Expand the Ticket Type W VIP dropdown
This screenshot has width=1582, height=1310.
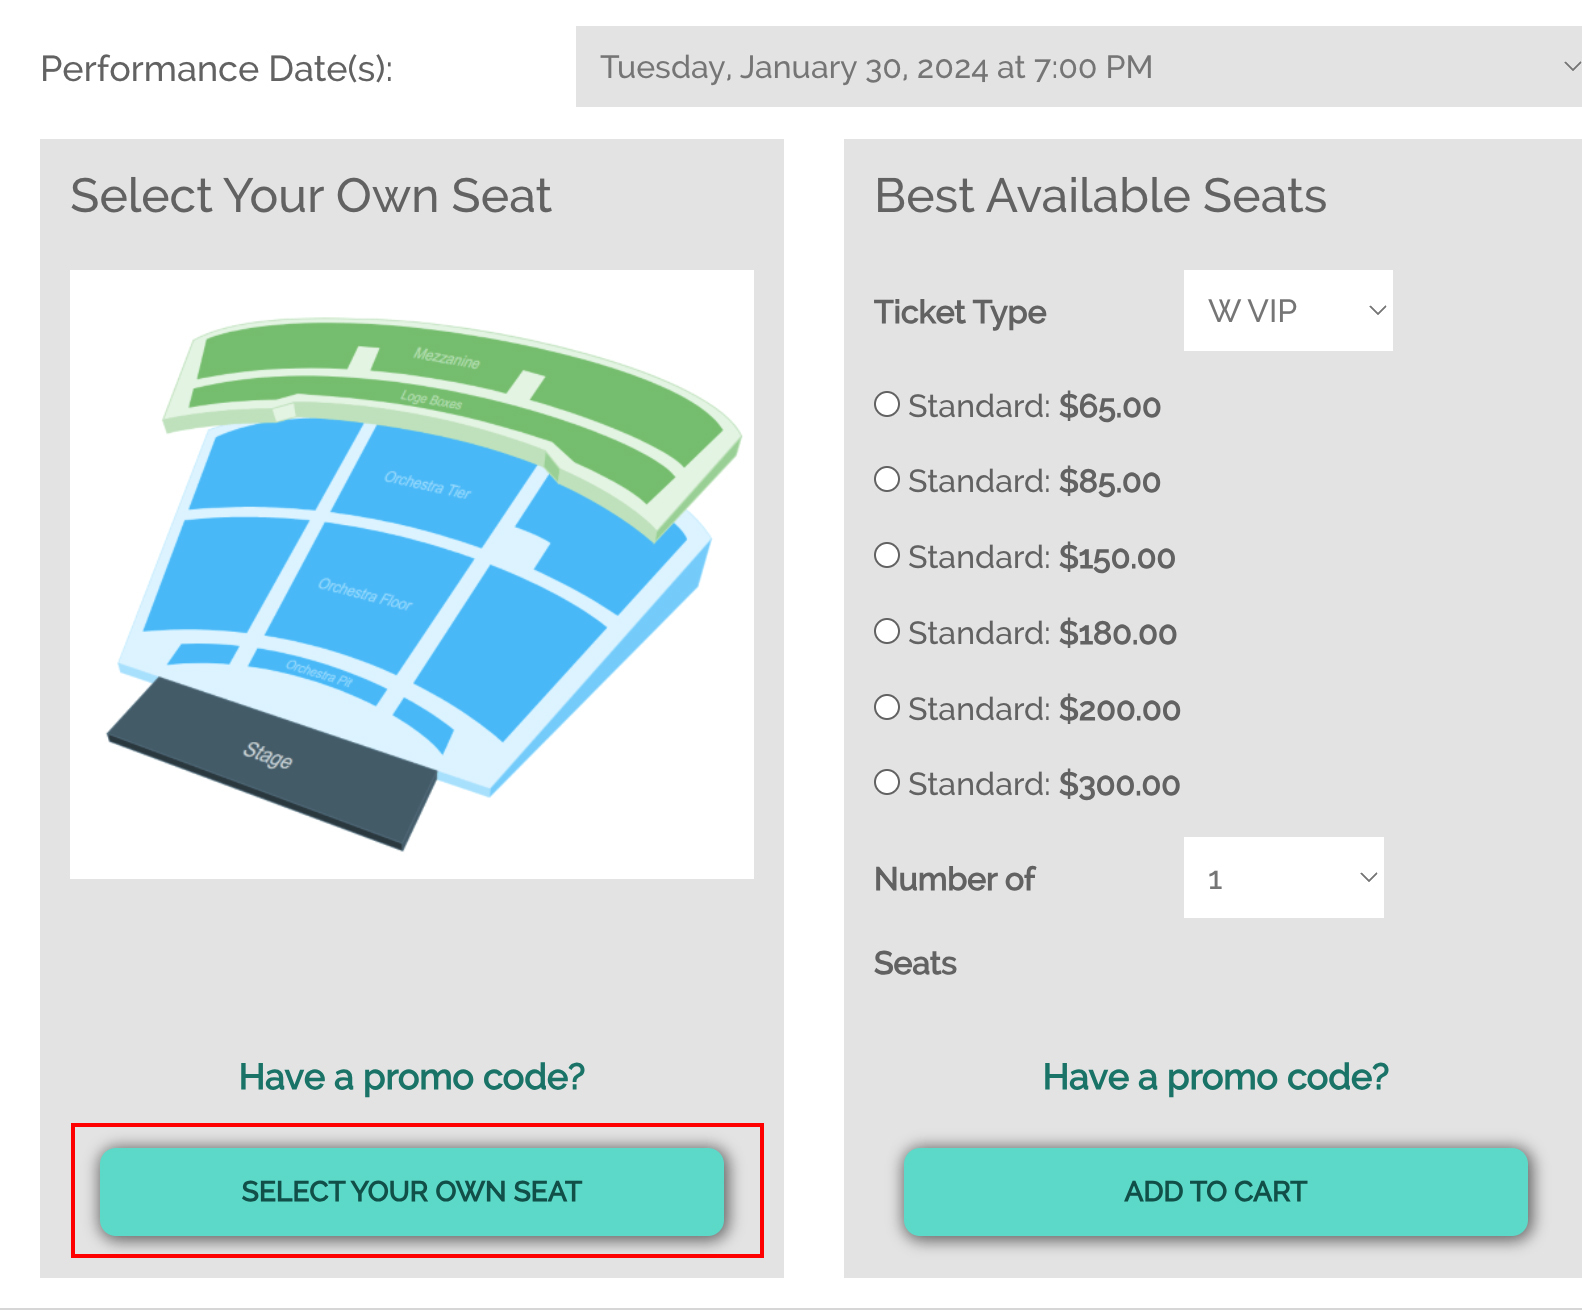(x=1287, y=311)
